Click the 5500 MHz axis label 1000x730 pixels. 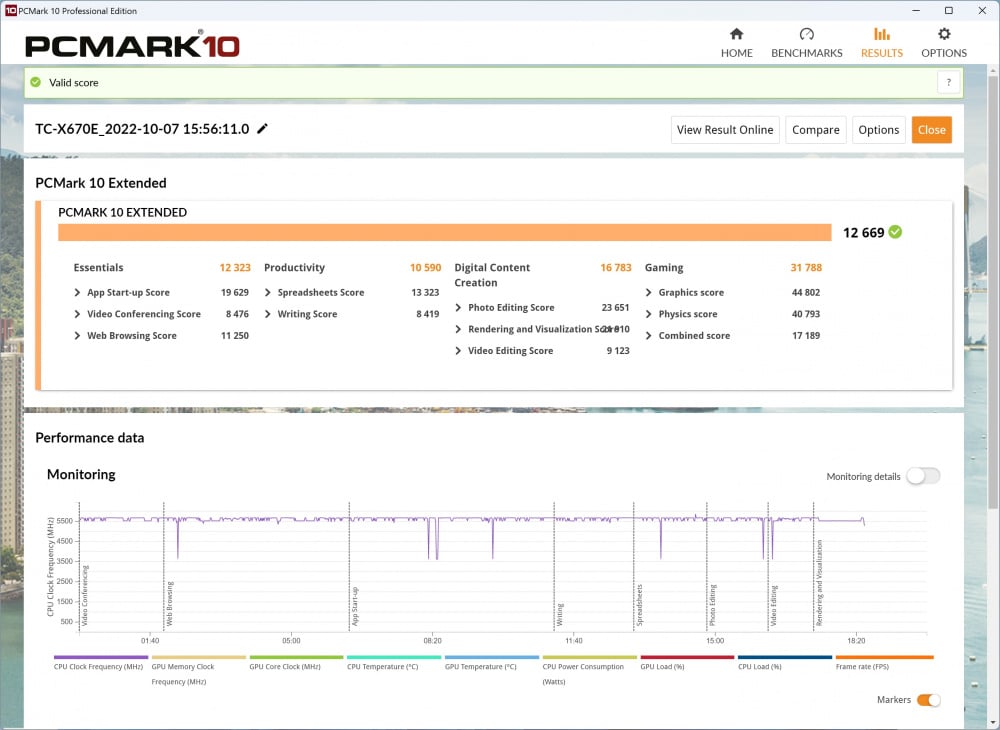point(65,521)
